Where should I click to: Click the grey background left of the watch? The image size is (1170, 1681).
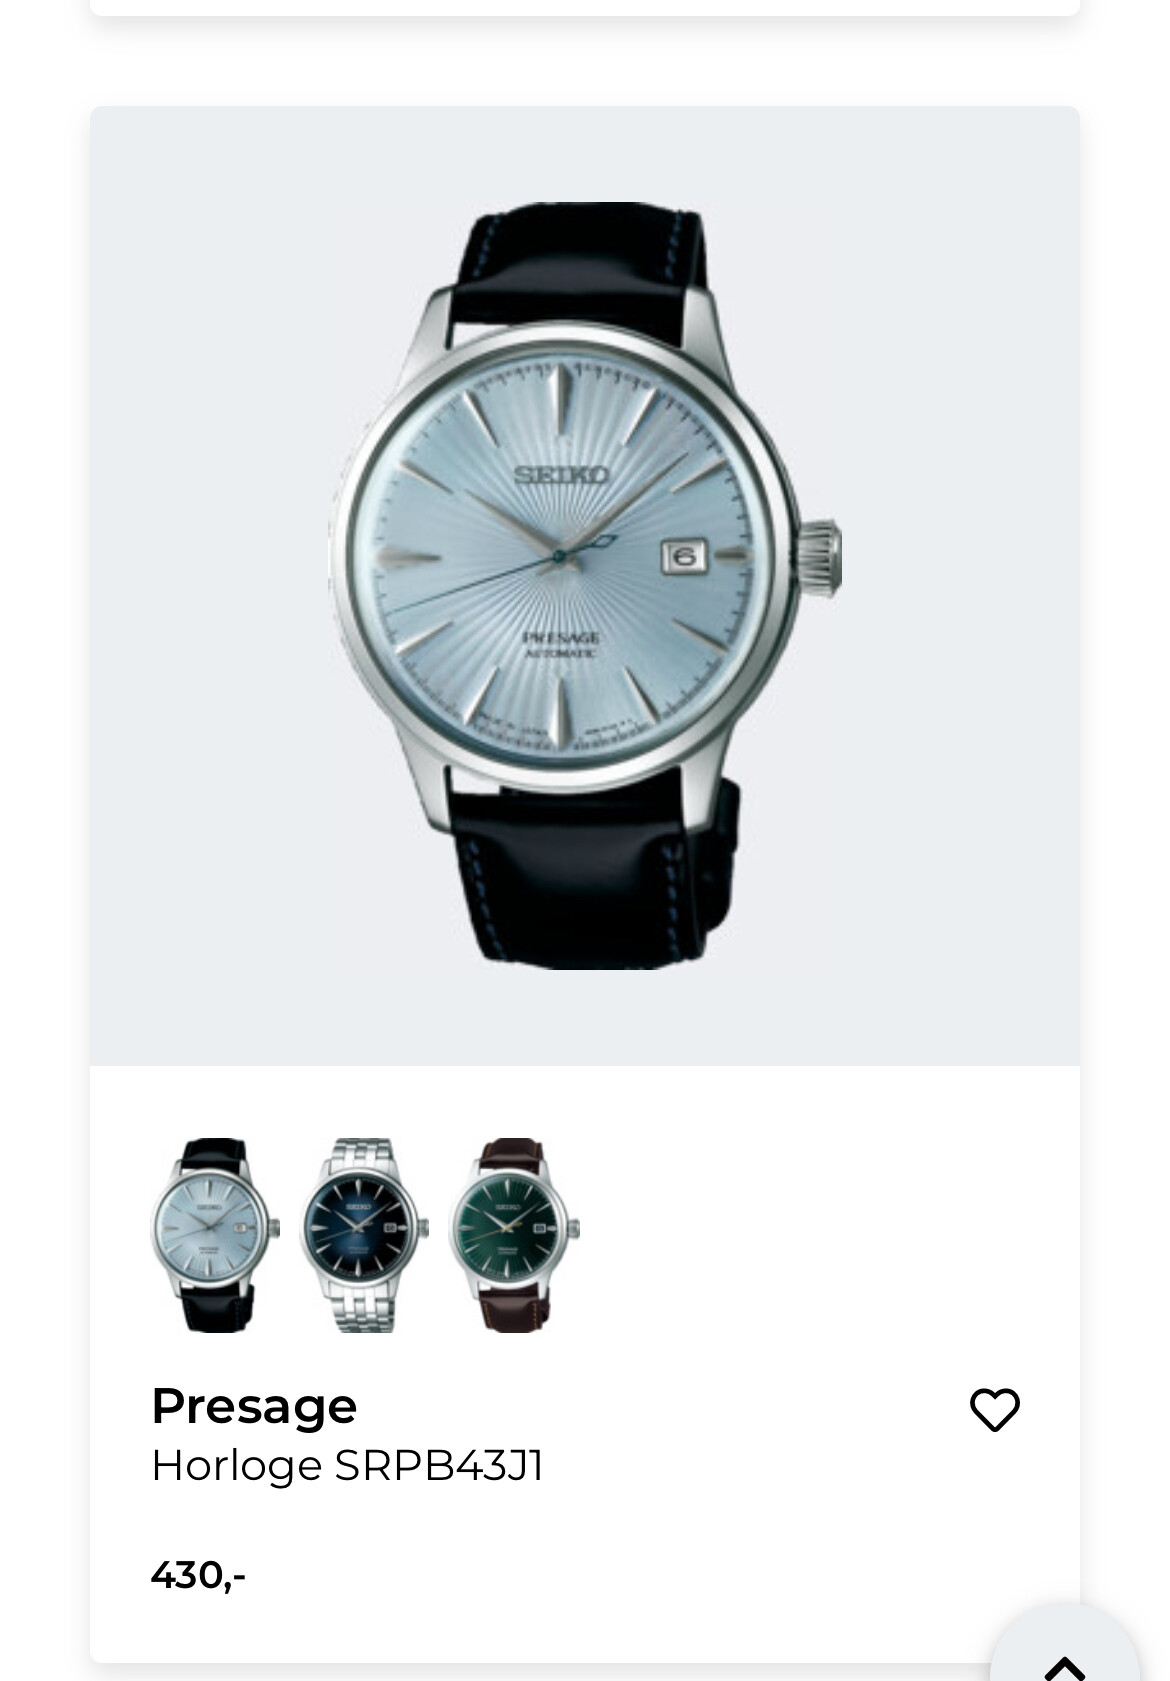pyautogui.click(x=208, y=586)
